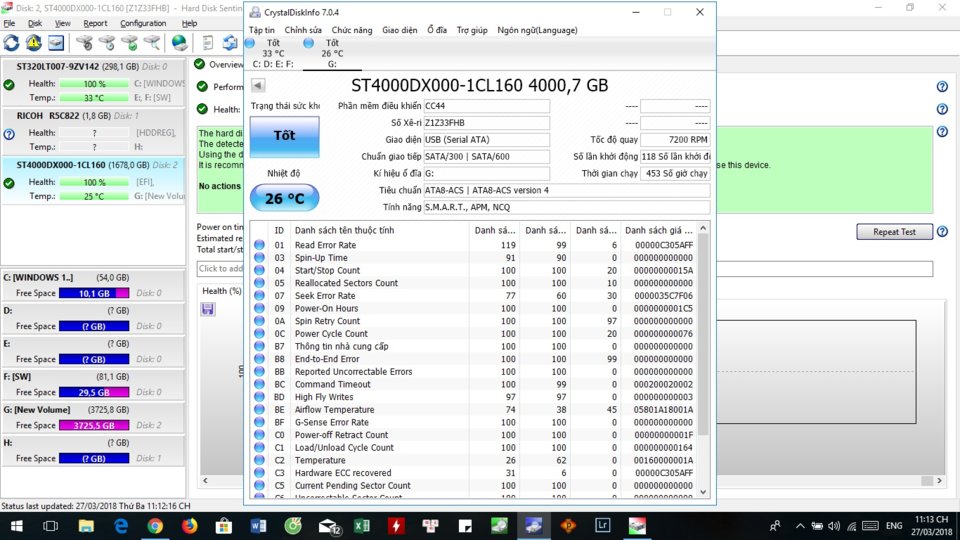Open the Report menu
960x540 pixels.
click(x=95, y=23)
